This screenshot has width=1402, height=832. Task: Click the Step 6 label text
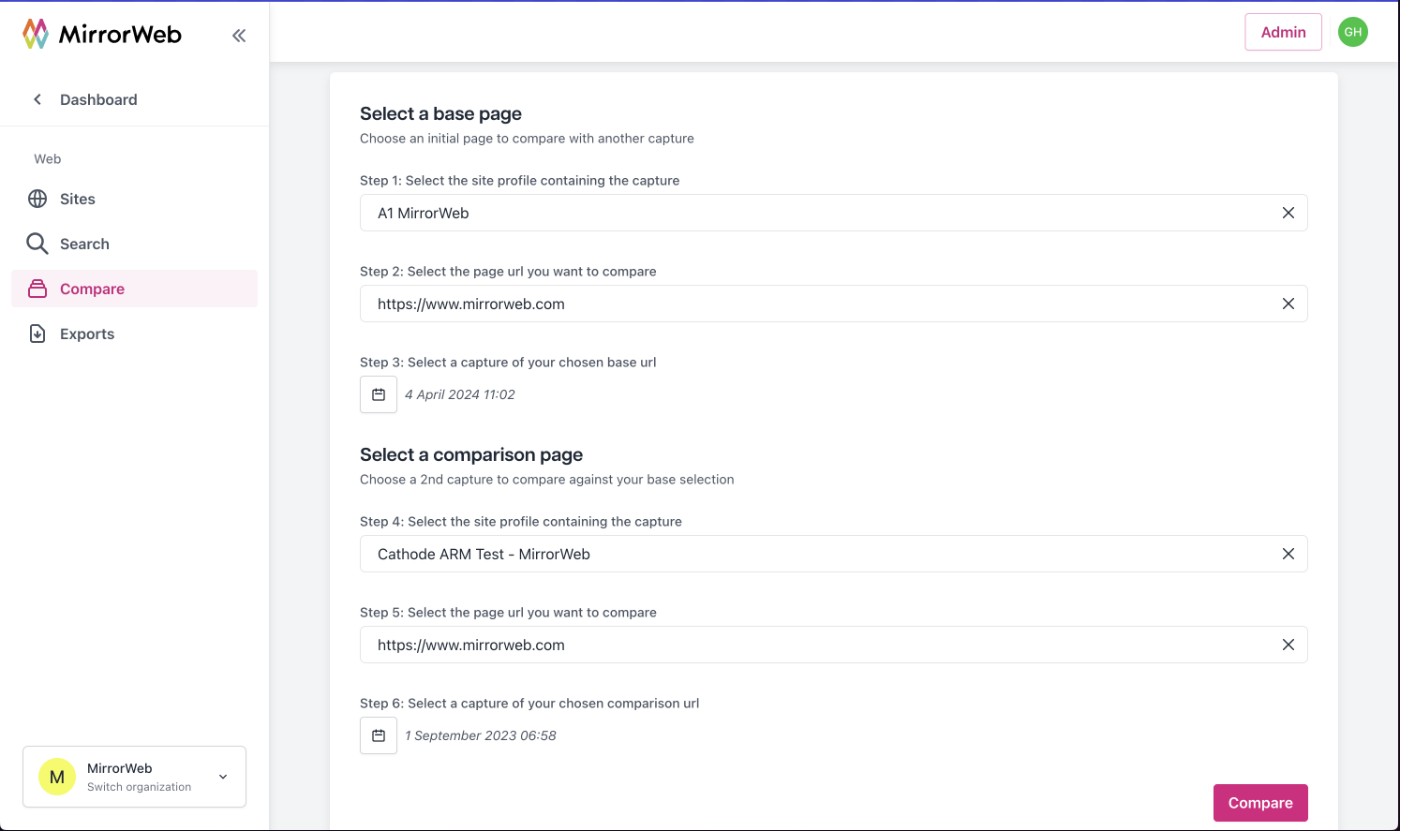click(529, 703)
